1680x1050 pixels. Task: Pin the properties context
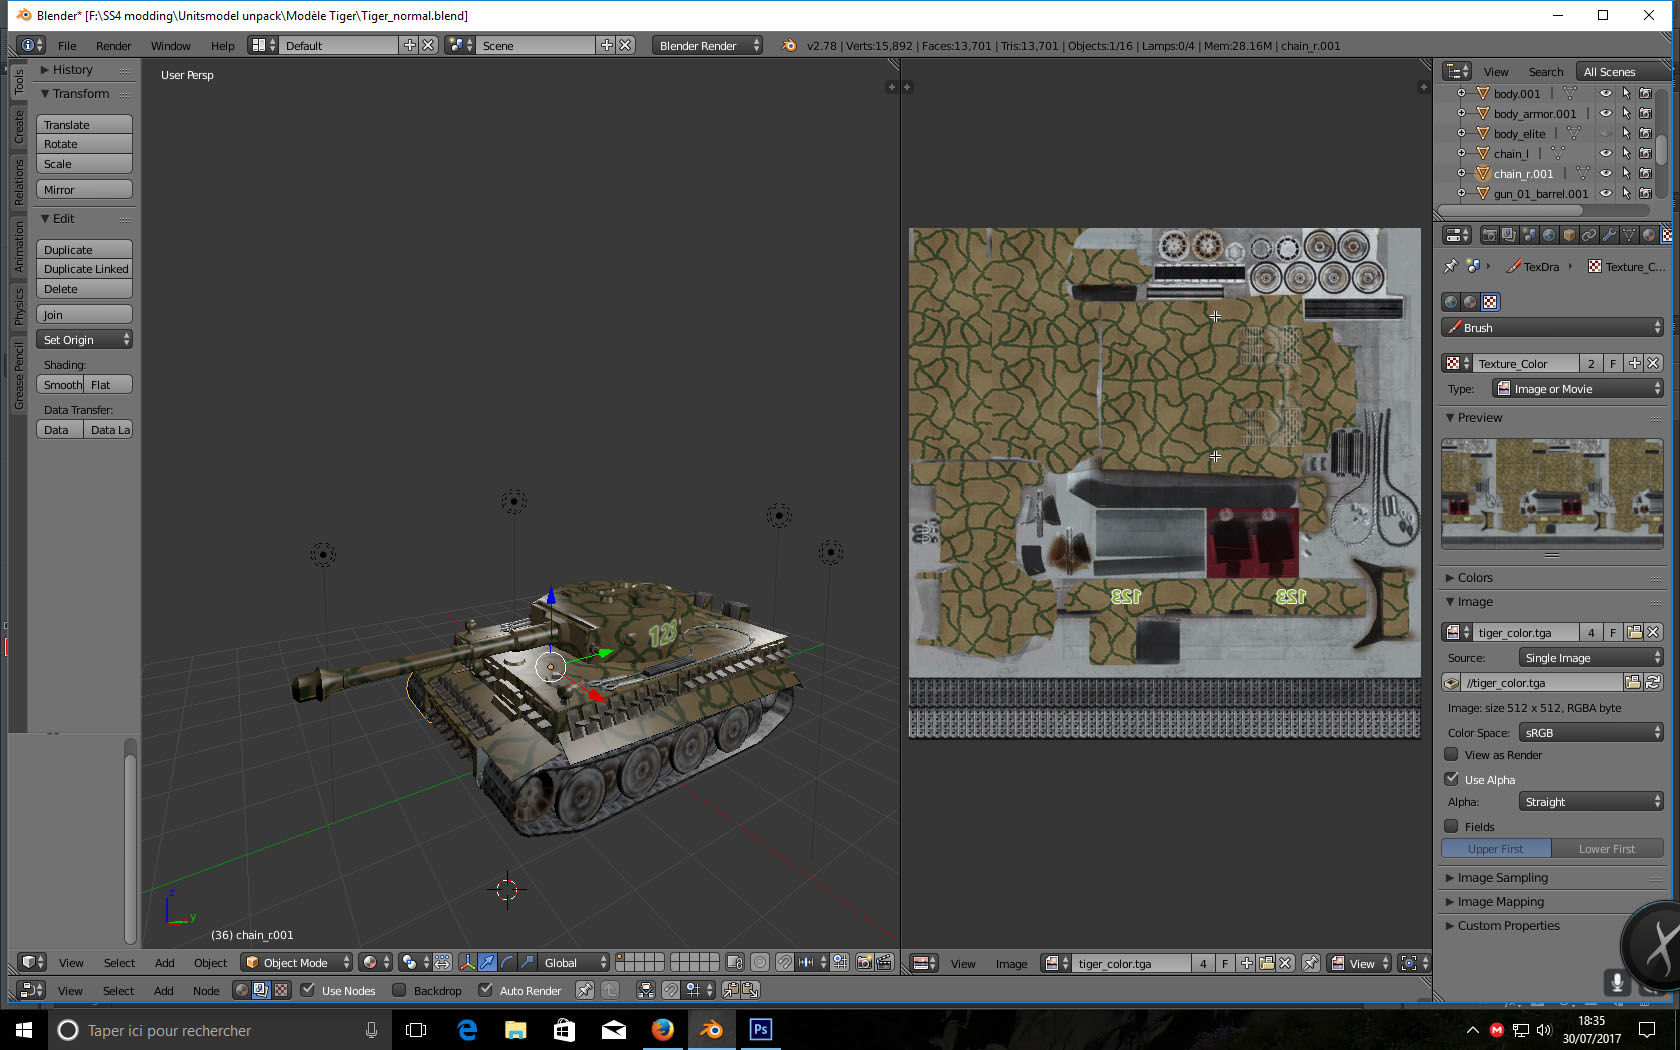click(x=1450, y=266)
